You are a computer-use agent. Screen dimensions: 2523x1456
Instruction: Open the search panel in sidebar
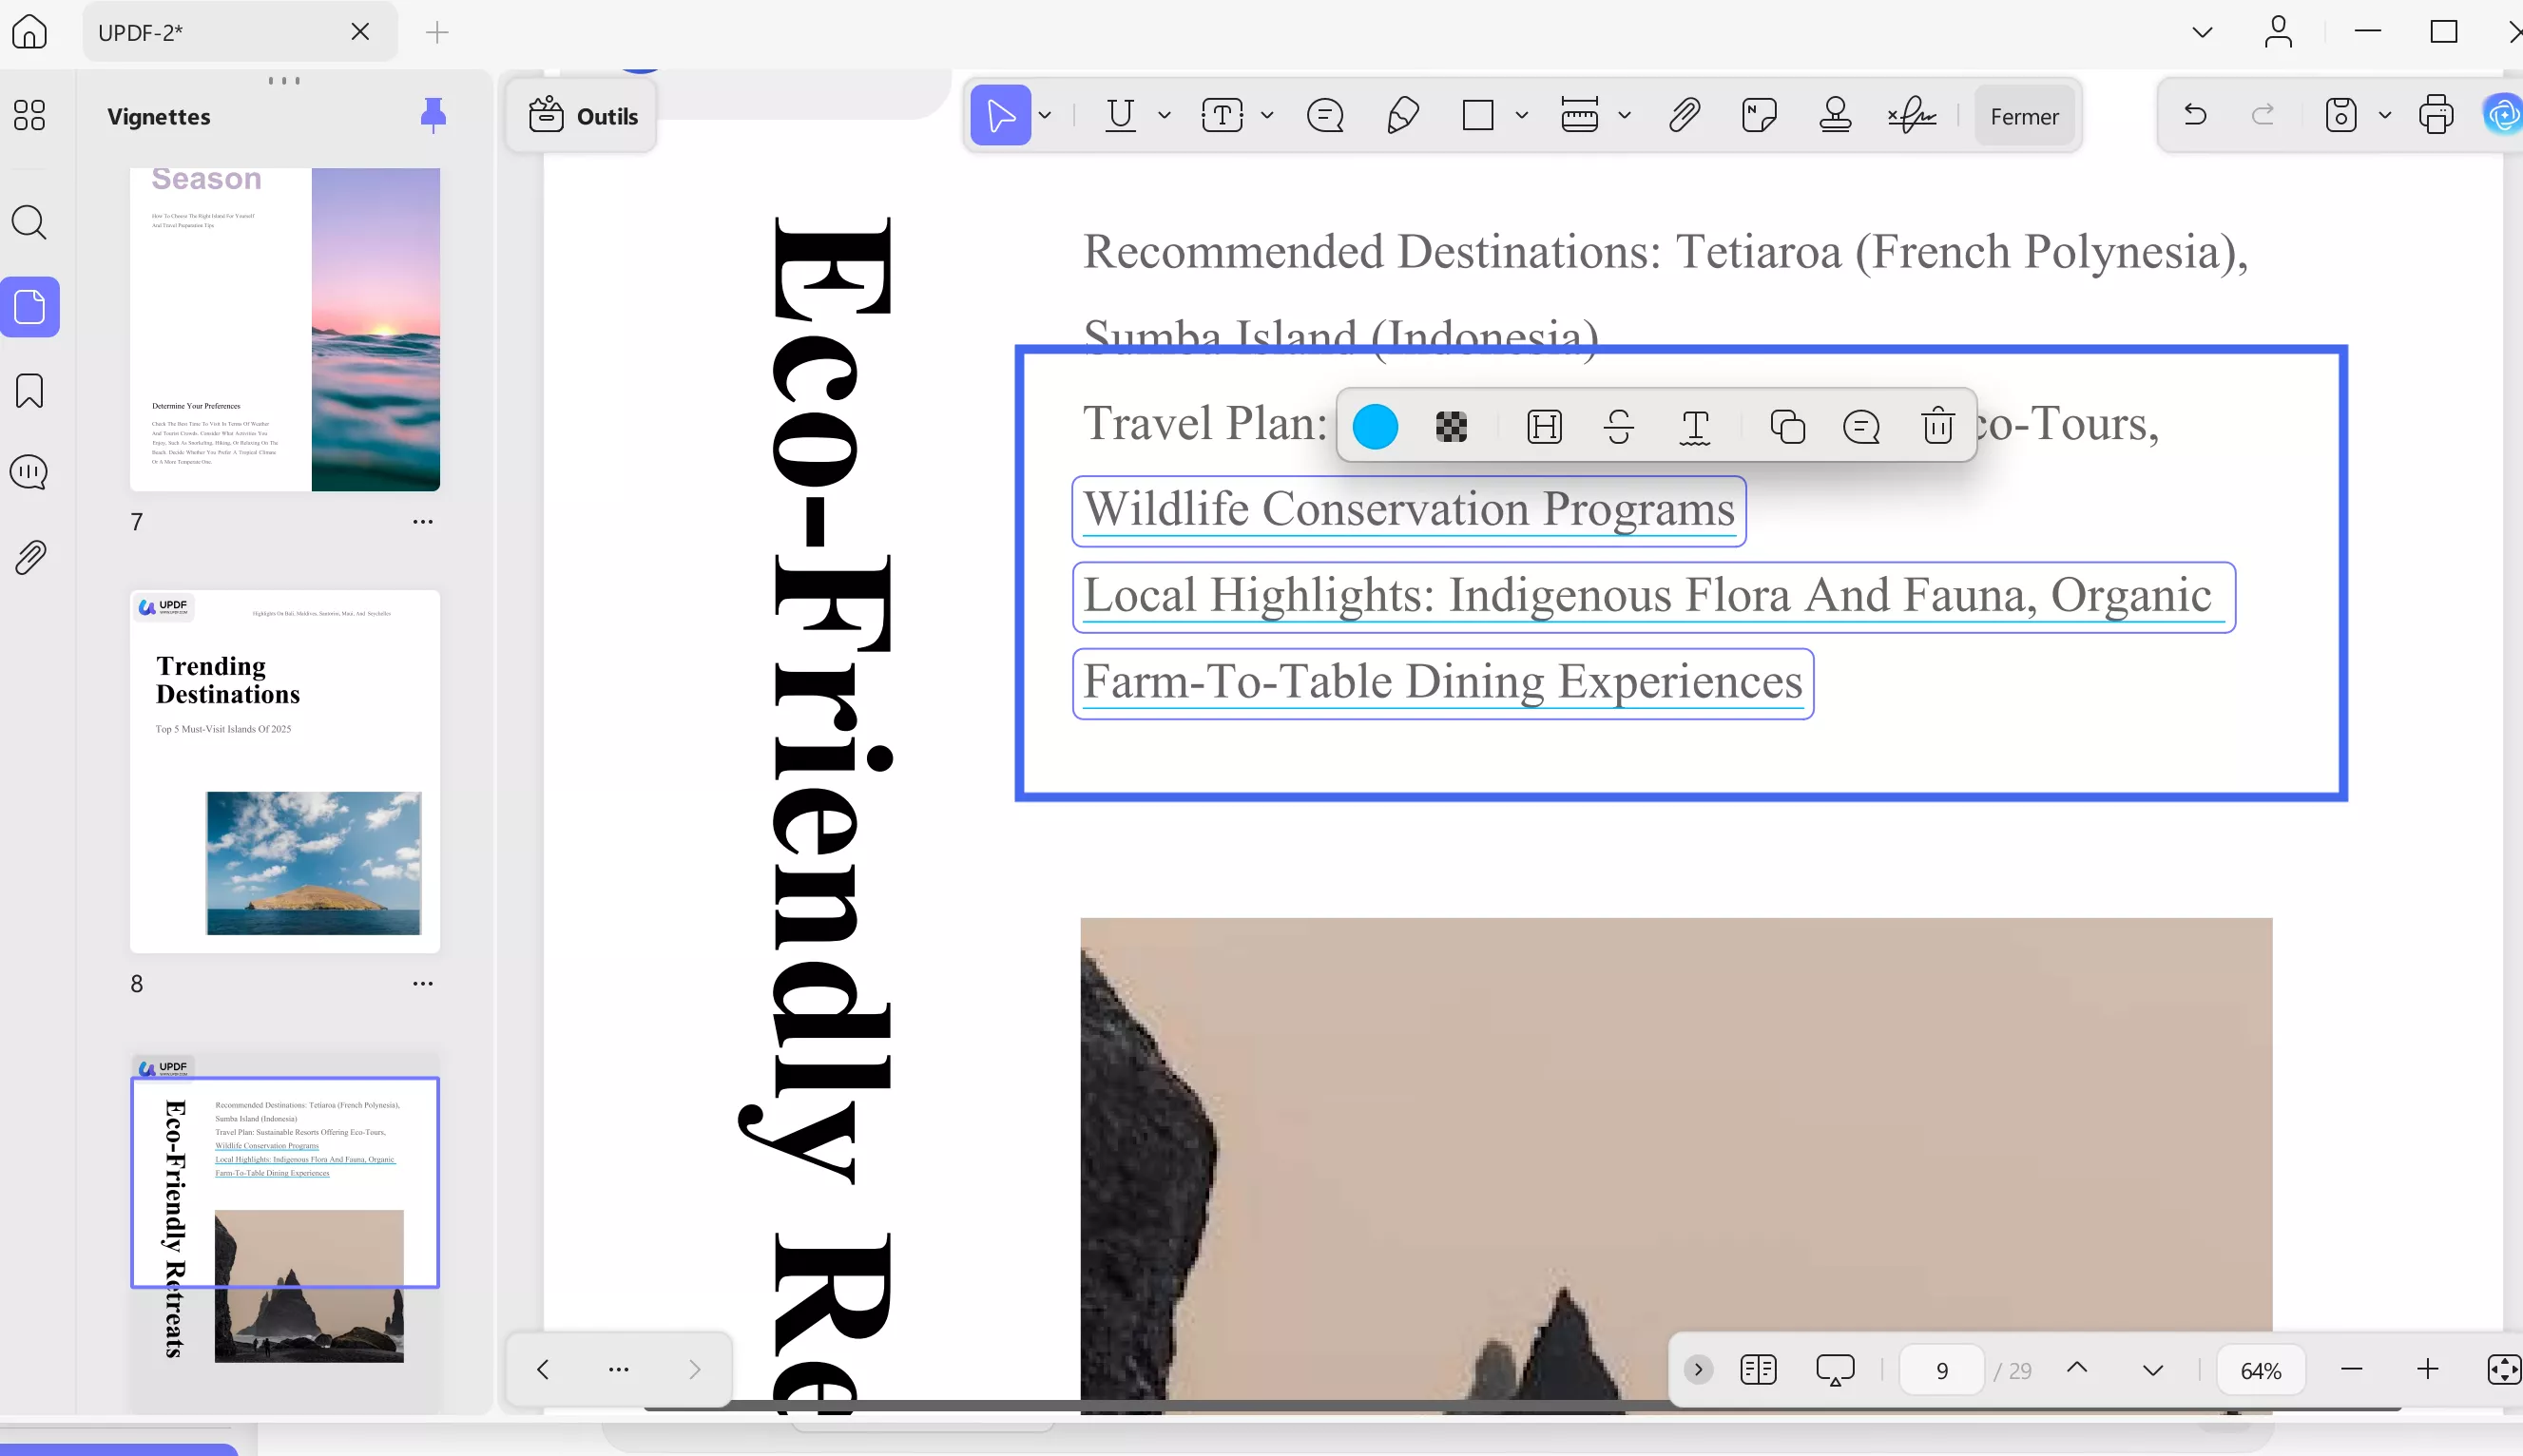29,222
